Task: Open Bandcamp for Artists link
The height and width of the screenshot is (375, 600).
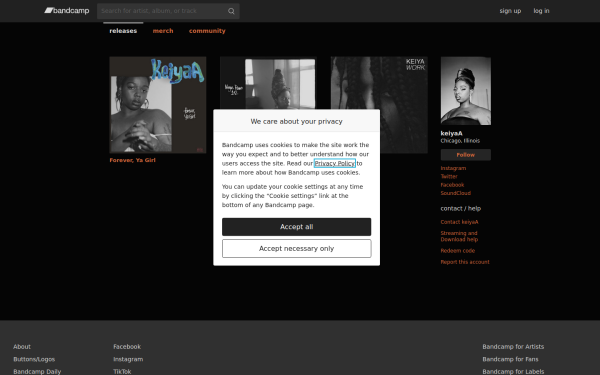Action: pyautogui.click(x=513, y=347)
